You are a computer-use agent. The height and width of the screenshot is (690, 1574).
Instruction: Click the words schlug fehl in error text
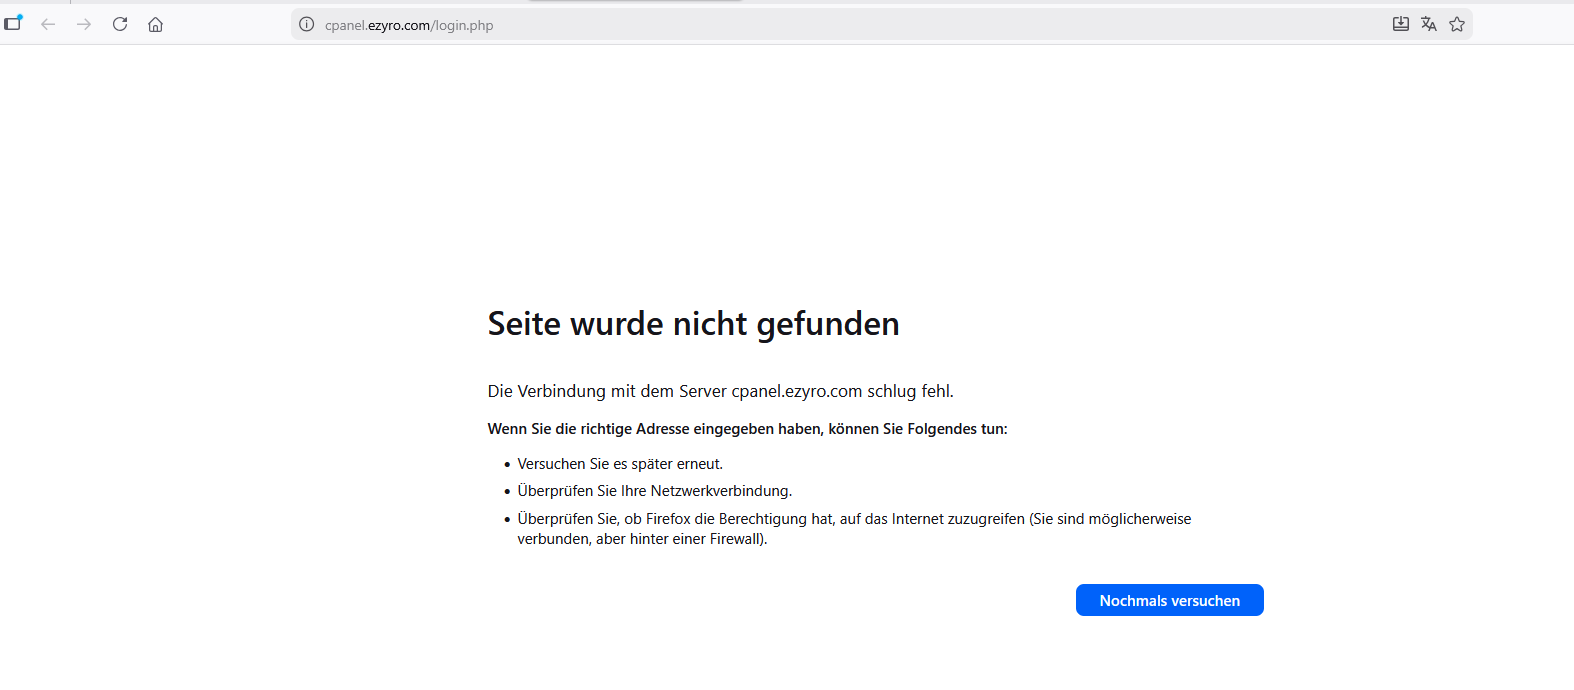pos(910,391)
